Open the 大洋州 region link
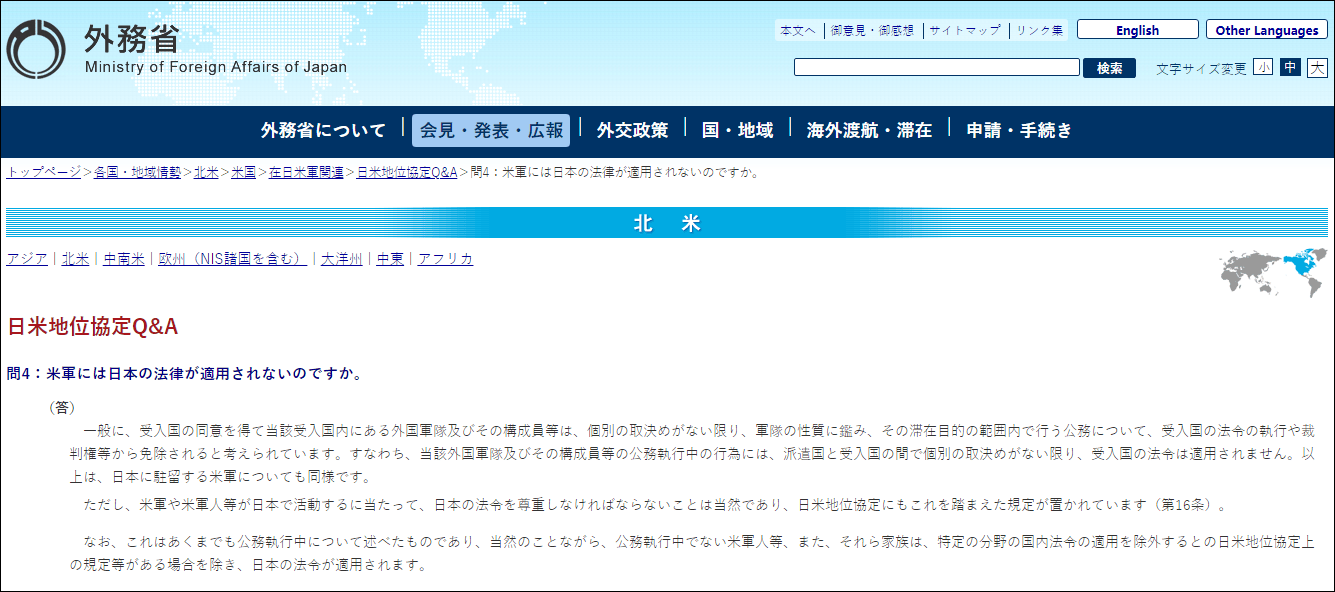This screenshot has width=1335, height=592. coord(342,259)
